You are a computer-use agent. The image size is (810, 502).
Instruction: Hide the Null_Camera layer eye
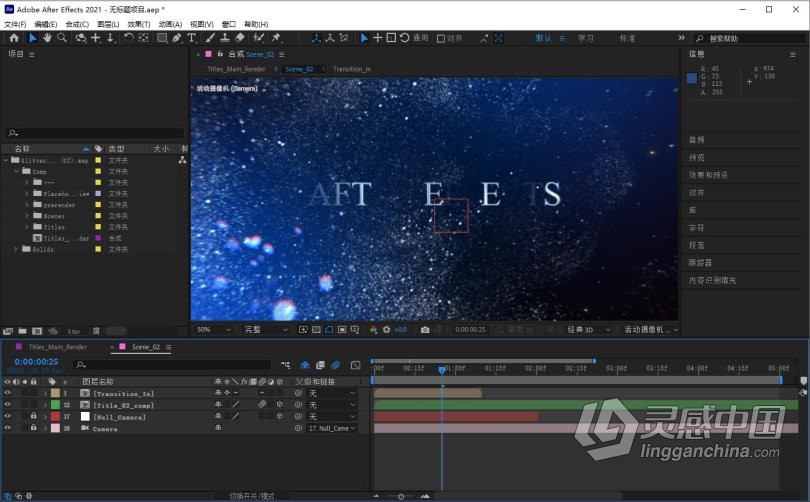(x=7, y=416)
